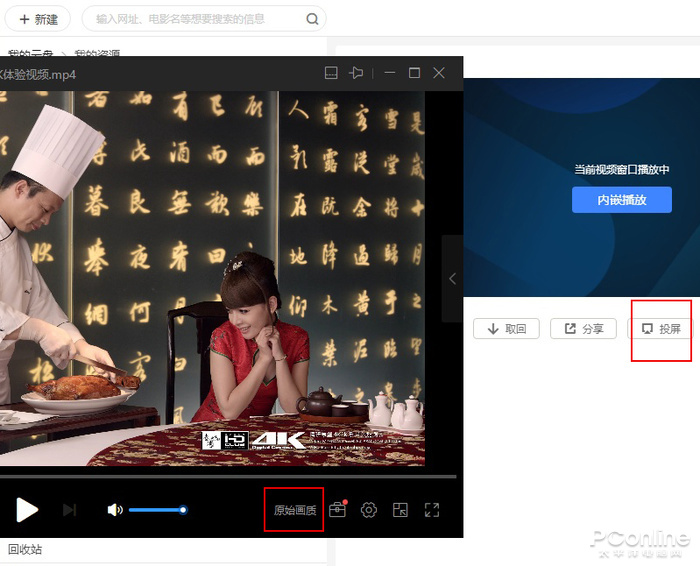This screenshot has height=566, width=700.
Task: Click the 取回 download button
Action: (507, 328)
